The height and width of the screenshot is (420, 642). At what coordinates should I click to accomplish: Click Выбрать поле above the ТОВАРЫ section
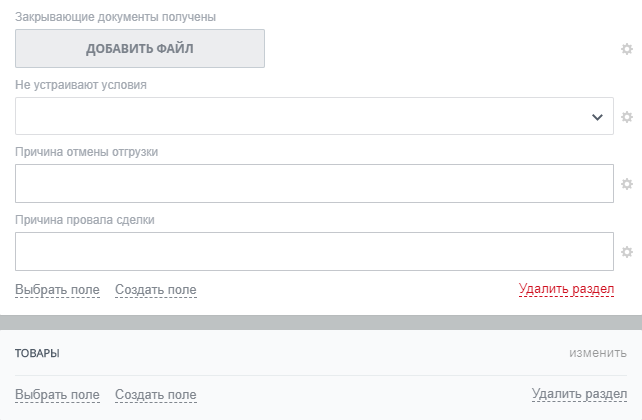click(x=57, y=290)
